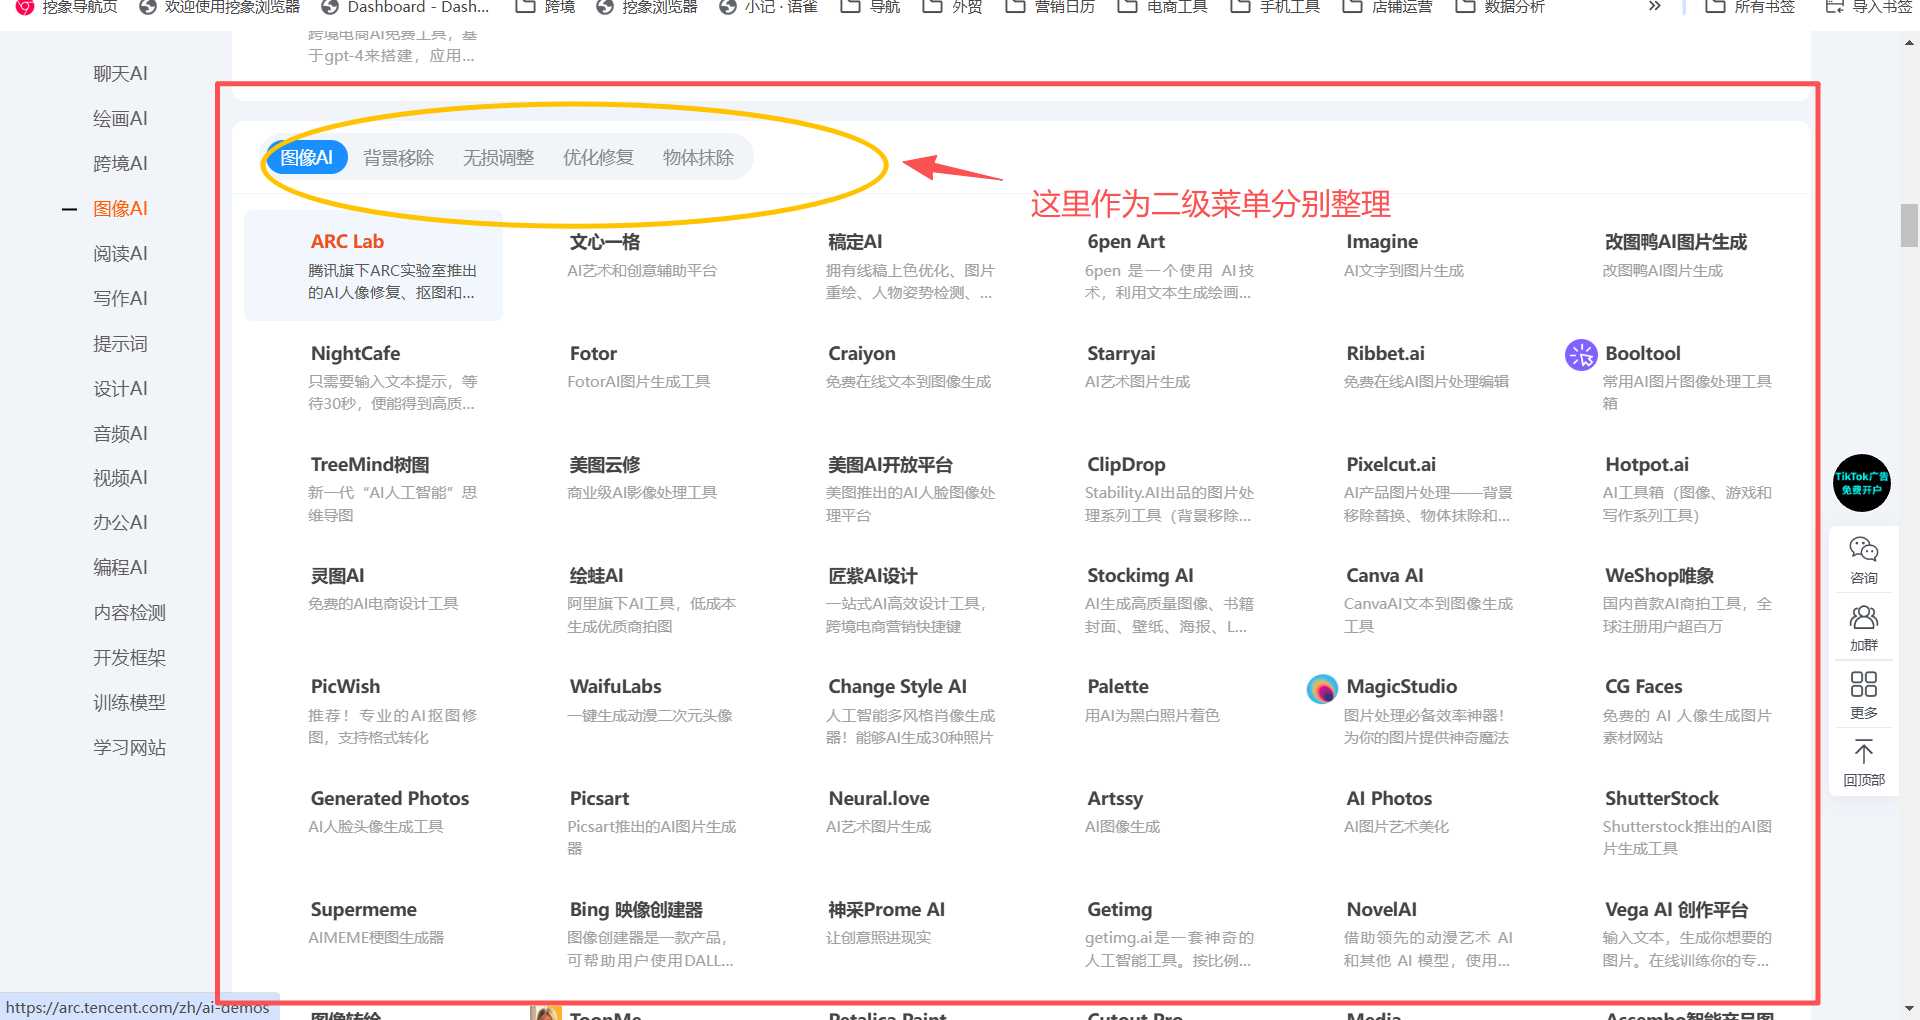Open the ClipDrop tool link
Screen dimensions: 1920x1020
(x=1126, y=465)
